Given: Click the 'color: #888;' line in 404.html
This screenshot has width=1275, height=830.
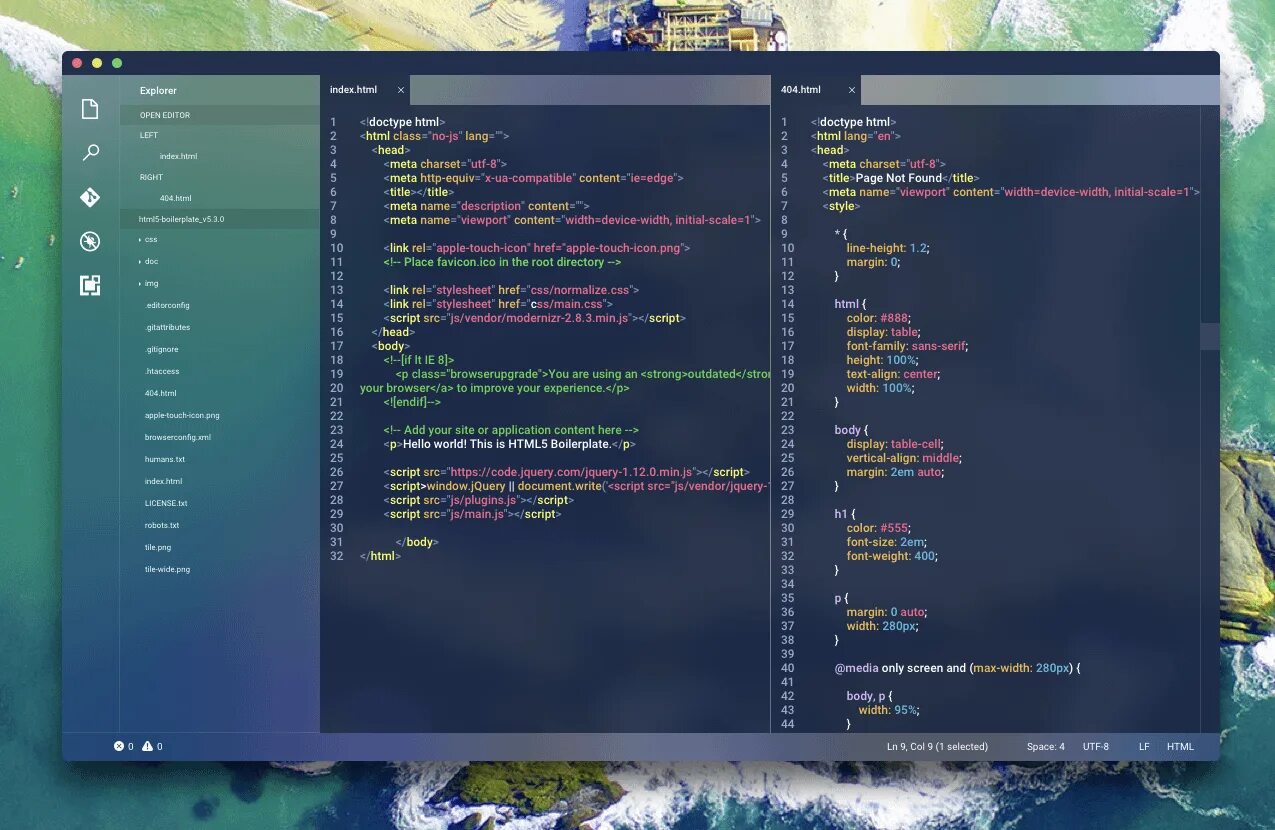Looking at the screenshot, I should 878,318.
